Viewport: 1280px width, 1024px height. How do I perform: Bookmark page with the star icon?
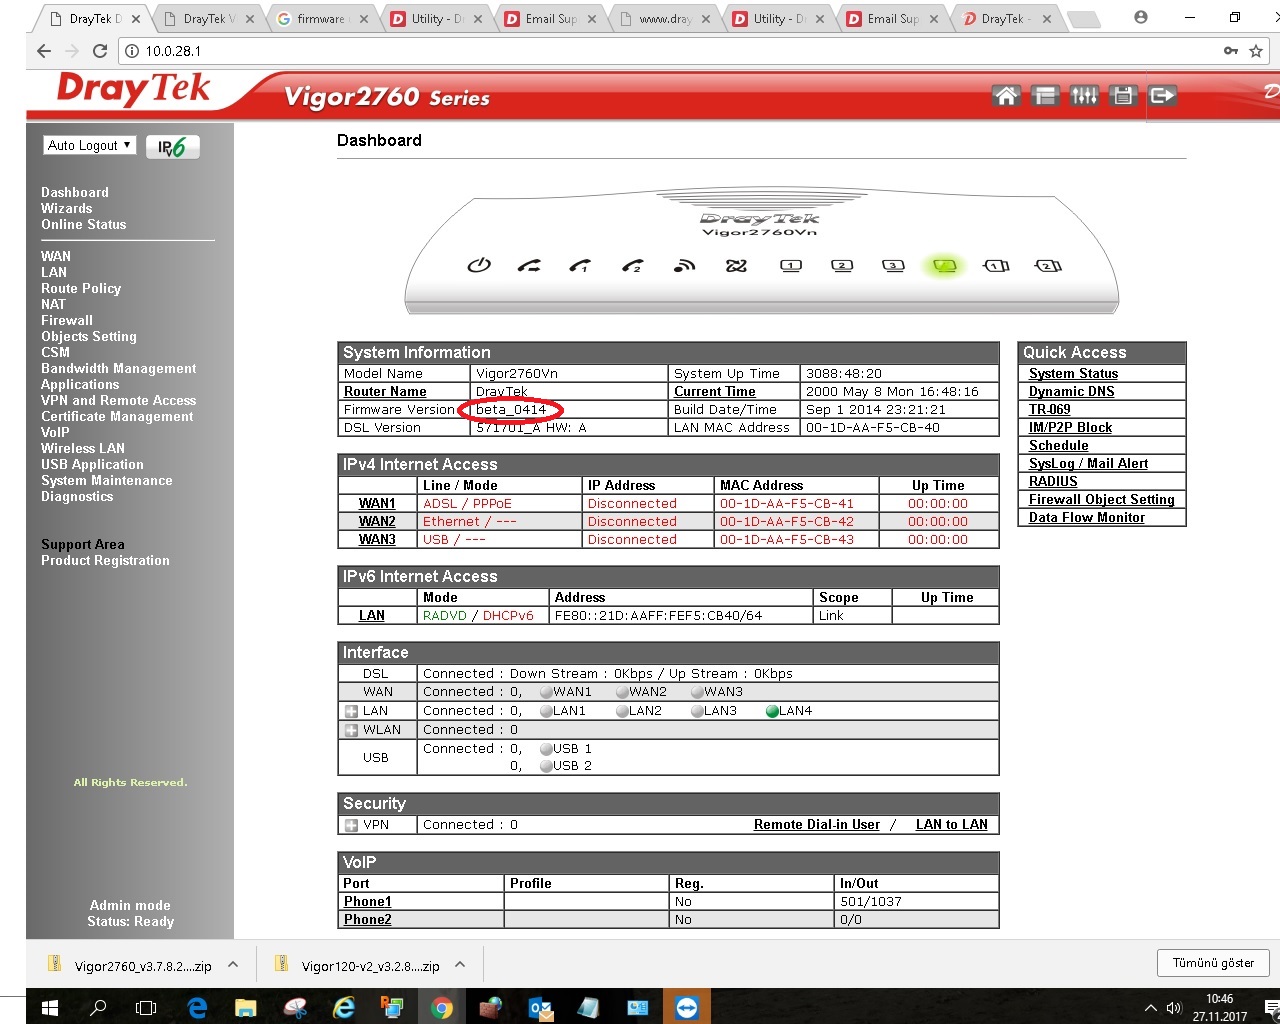pos(1256,51)
